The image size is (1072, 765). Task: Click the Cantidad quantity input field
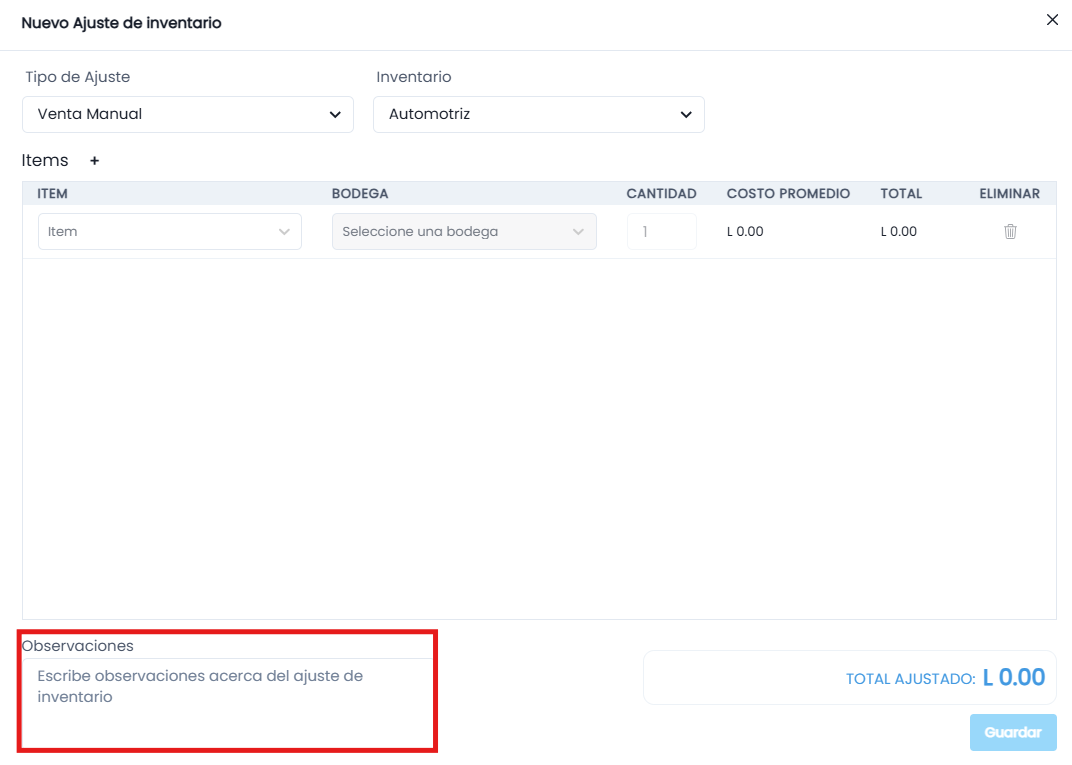pos(662,232)
